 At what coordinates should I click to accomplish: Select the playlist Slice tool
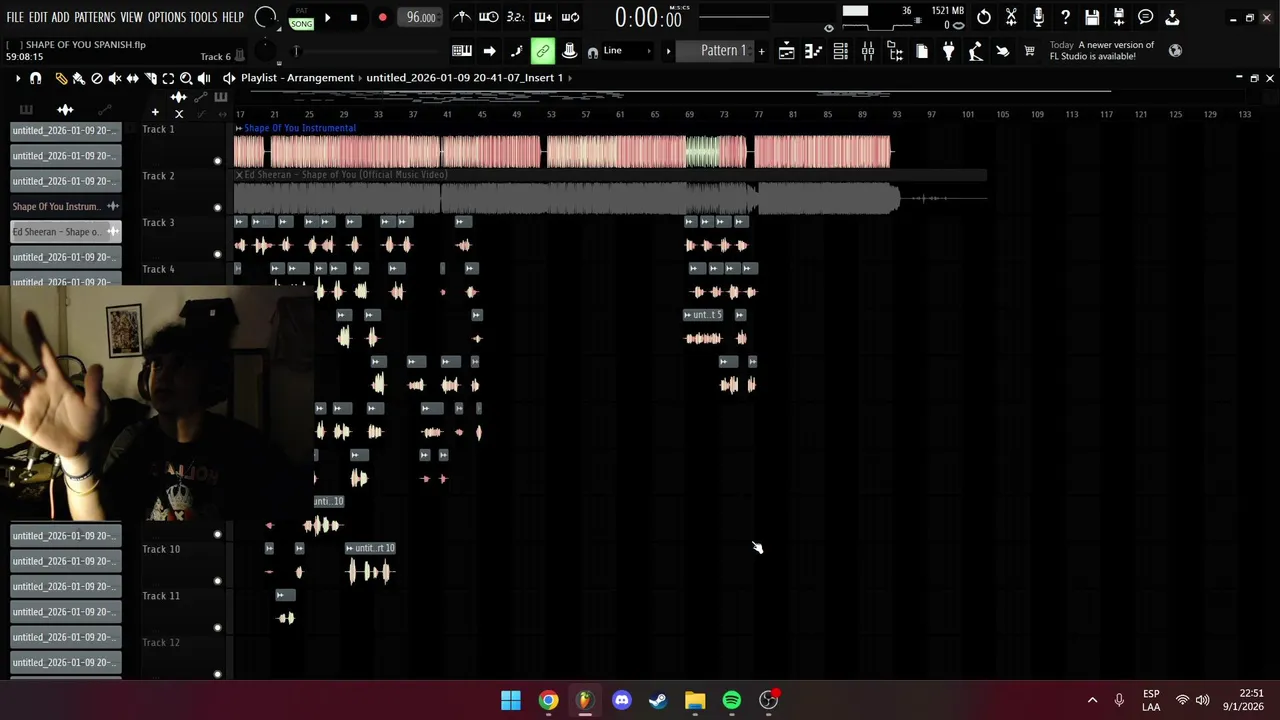[150, 78]
